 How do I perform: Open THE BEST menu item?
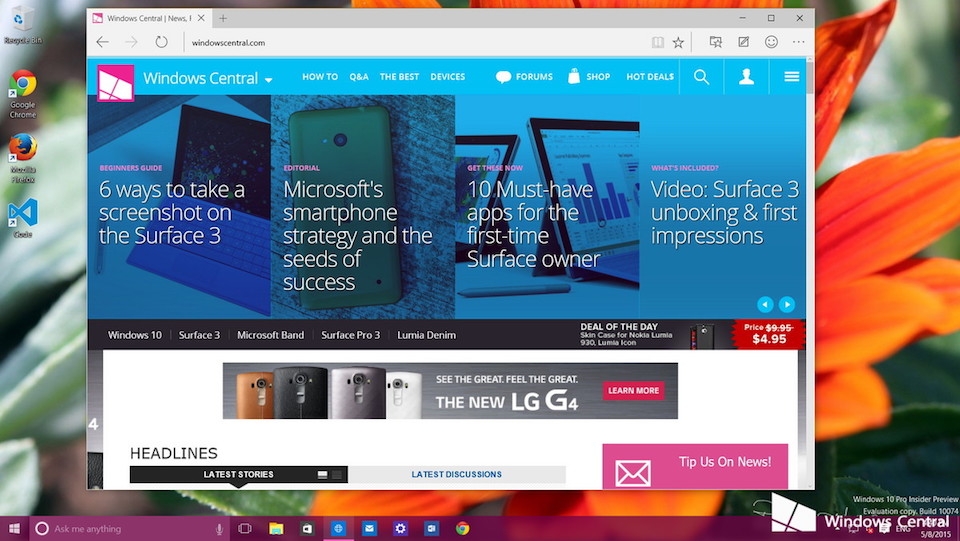click(399, 76)
